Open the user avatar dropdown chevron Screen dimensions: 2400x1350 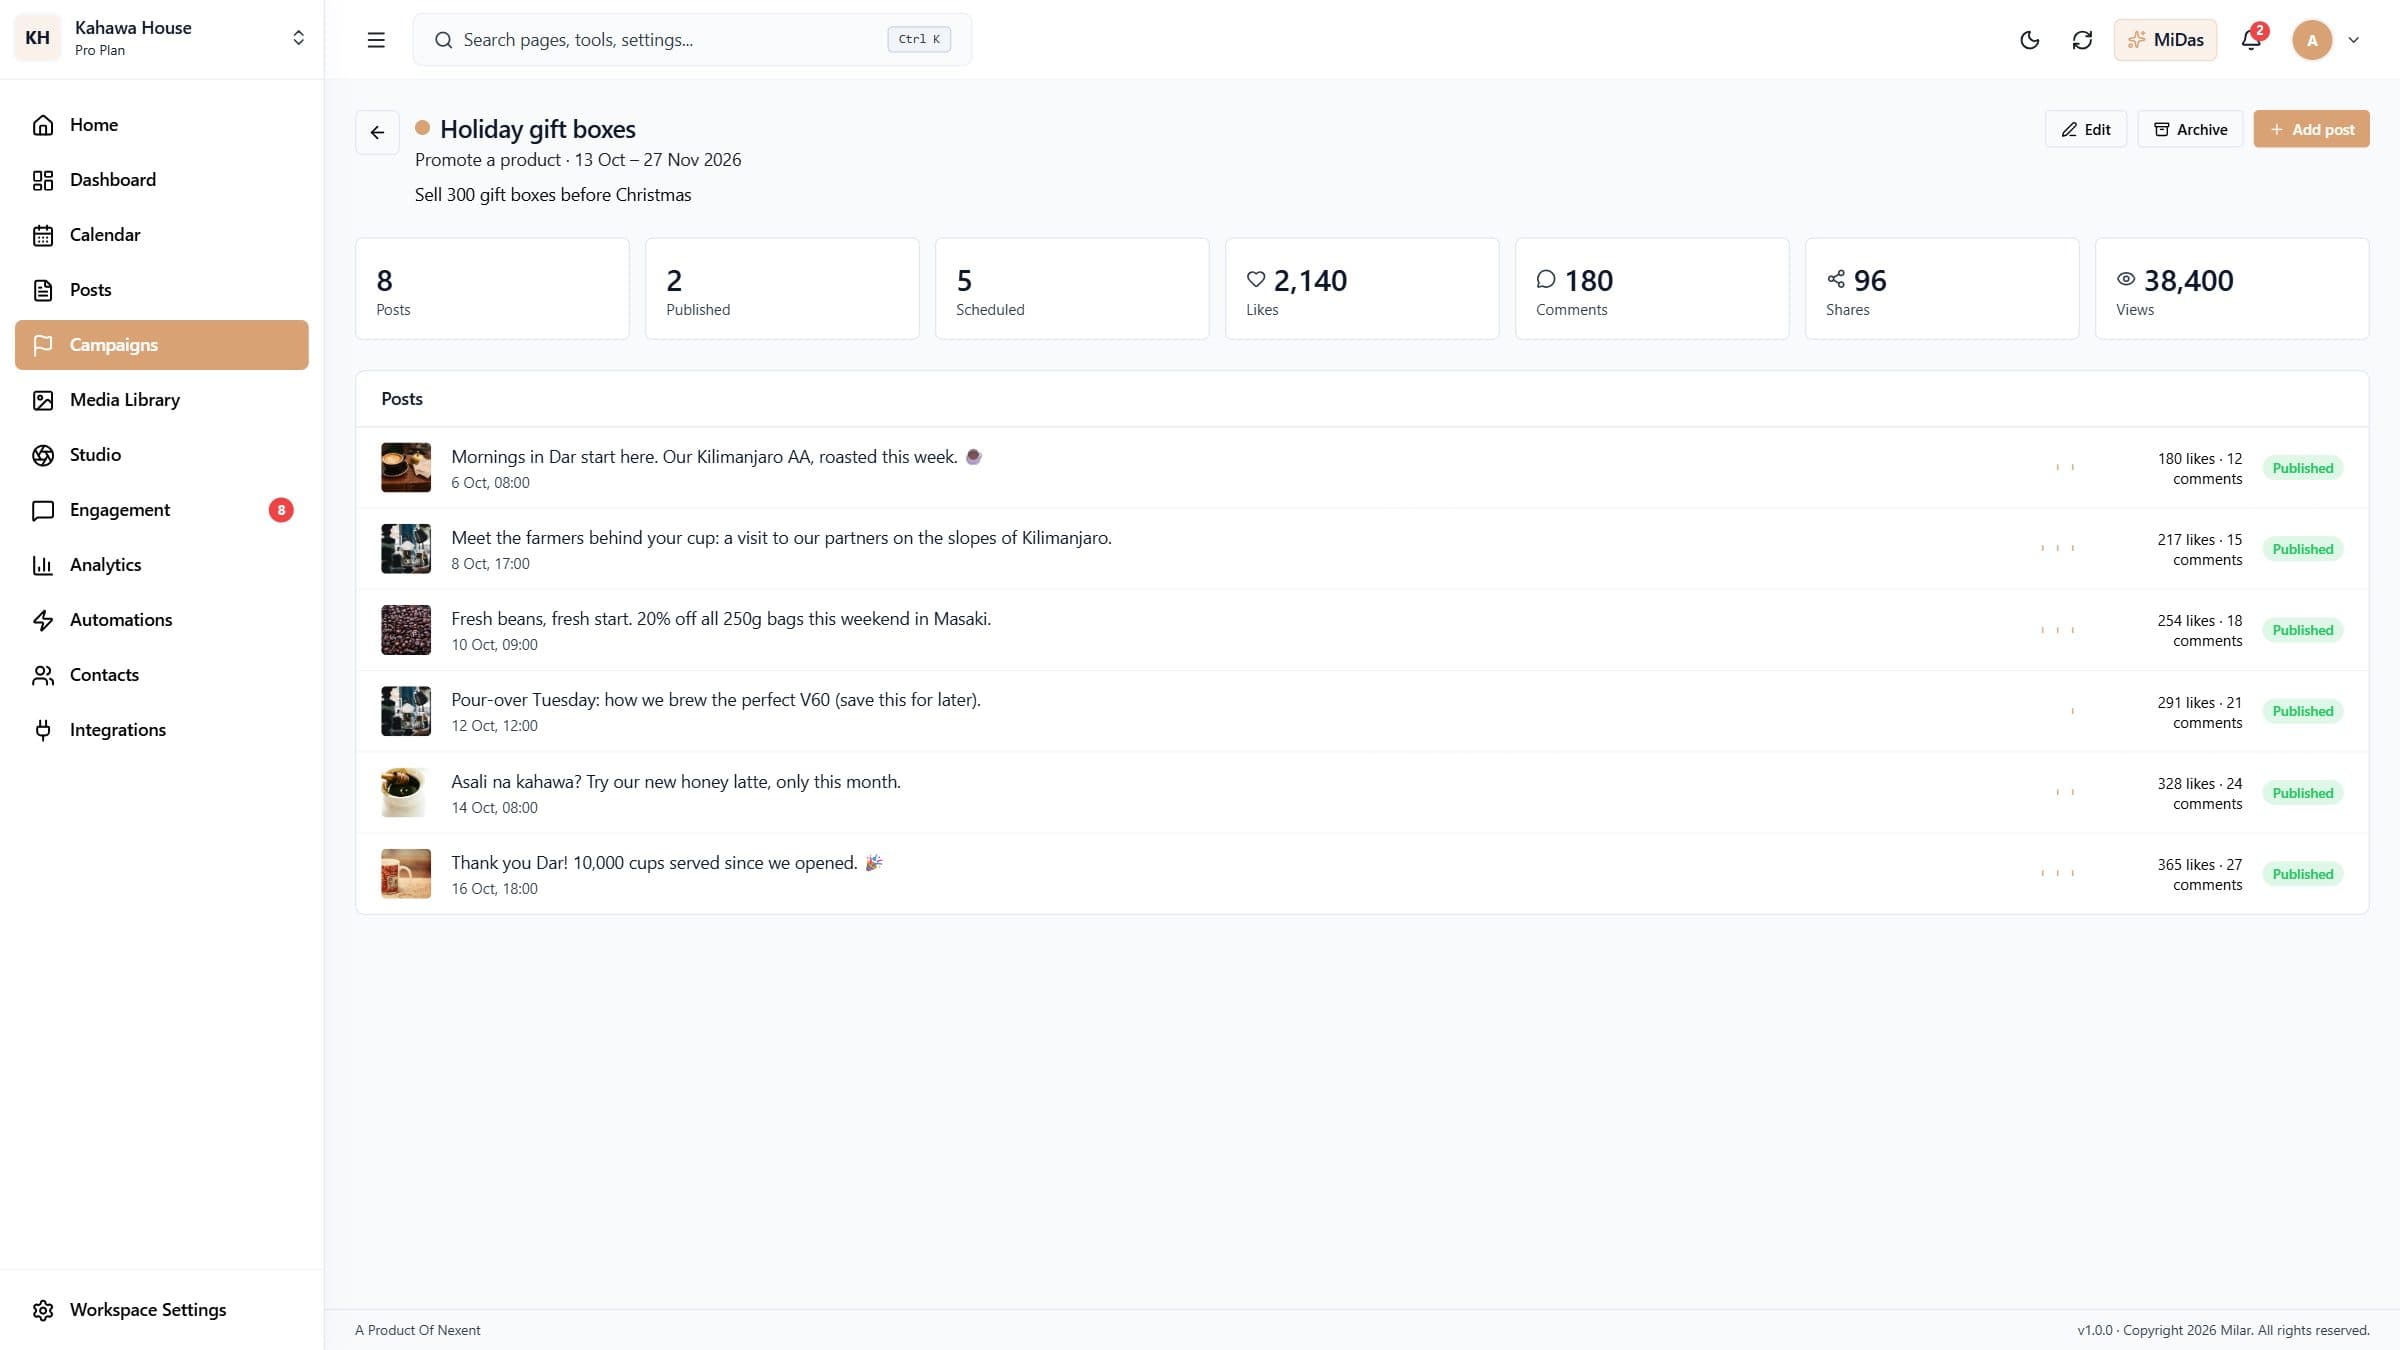tap(2354, 40)
